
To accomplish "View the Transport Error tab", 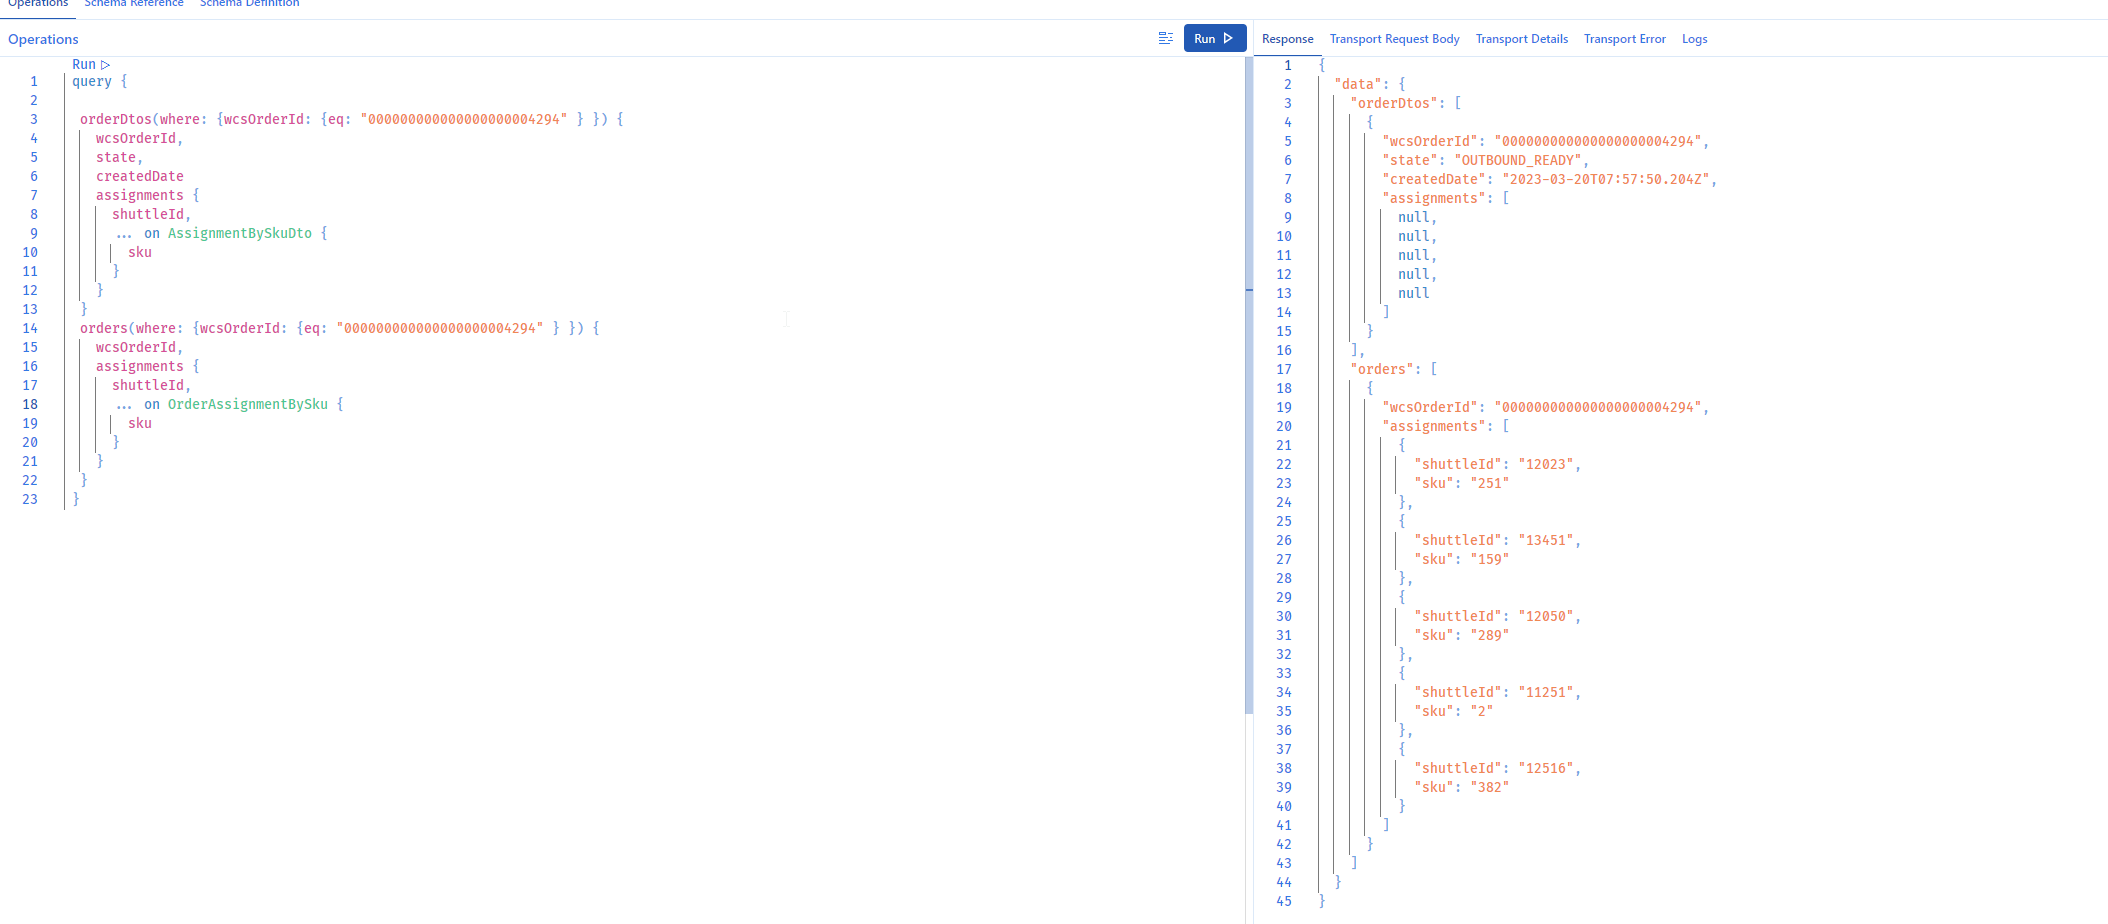I will point(1624,38).
